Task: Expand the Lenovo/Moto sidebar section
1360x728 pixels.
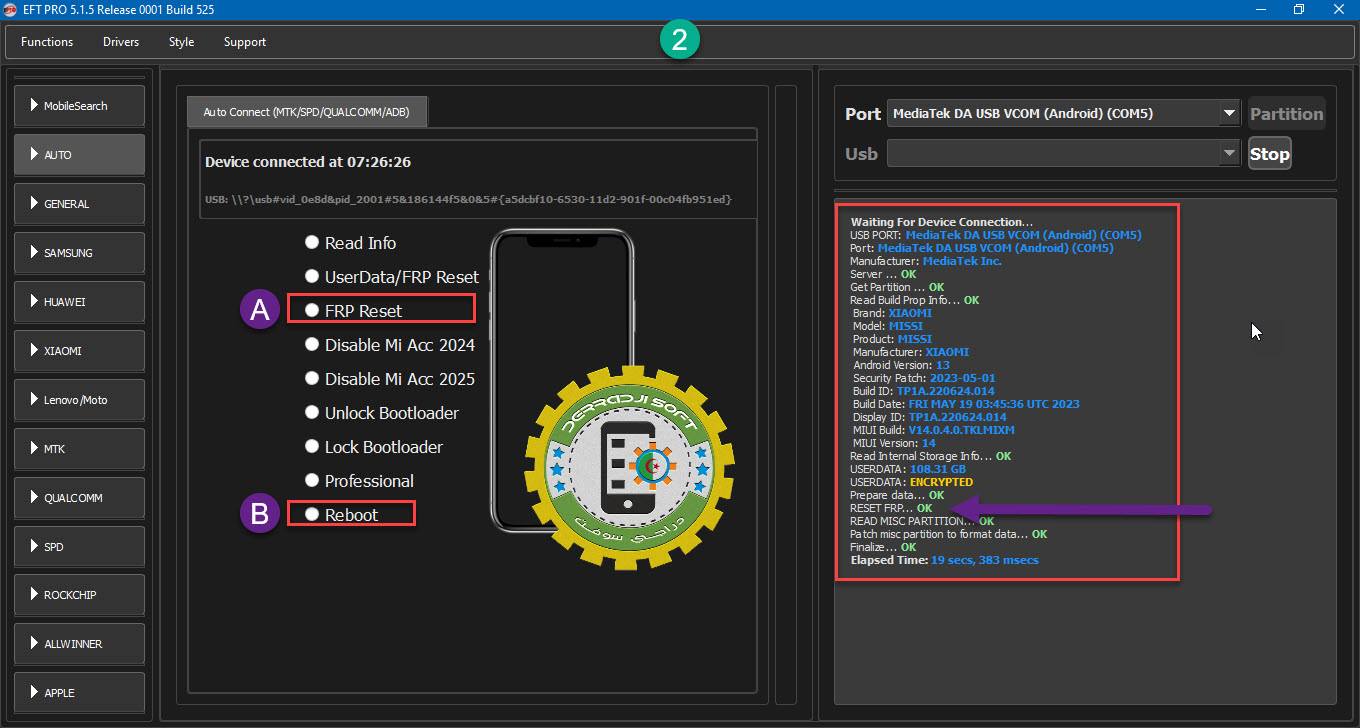Action: click(x=80, y=399)
